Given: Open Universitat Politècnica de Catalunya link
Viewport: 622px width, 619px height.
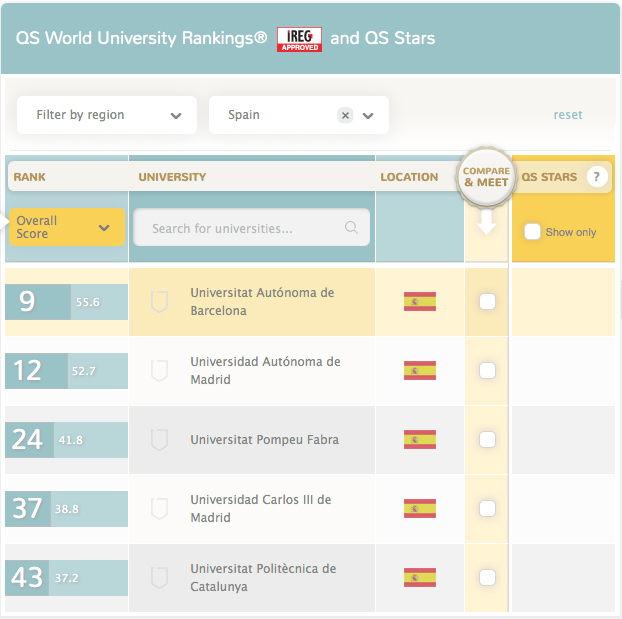Looking at the screenshot, I should click(x=263, y=578).
